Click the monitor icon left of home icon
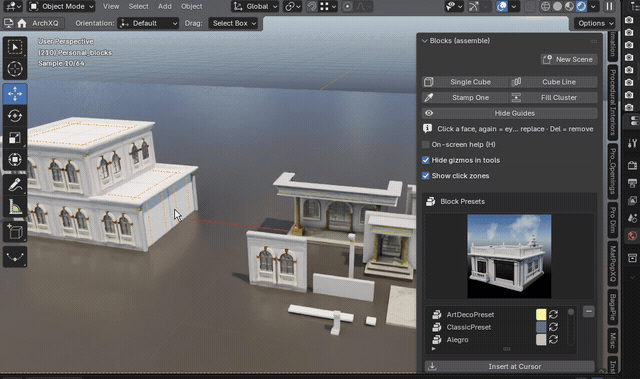 9,23
